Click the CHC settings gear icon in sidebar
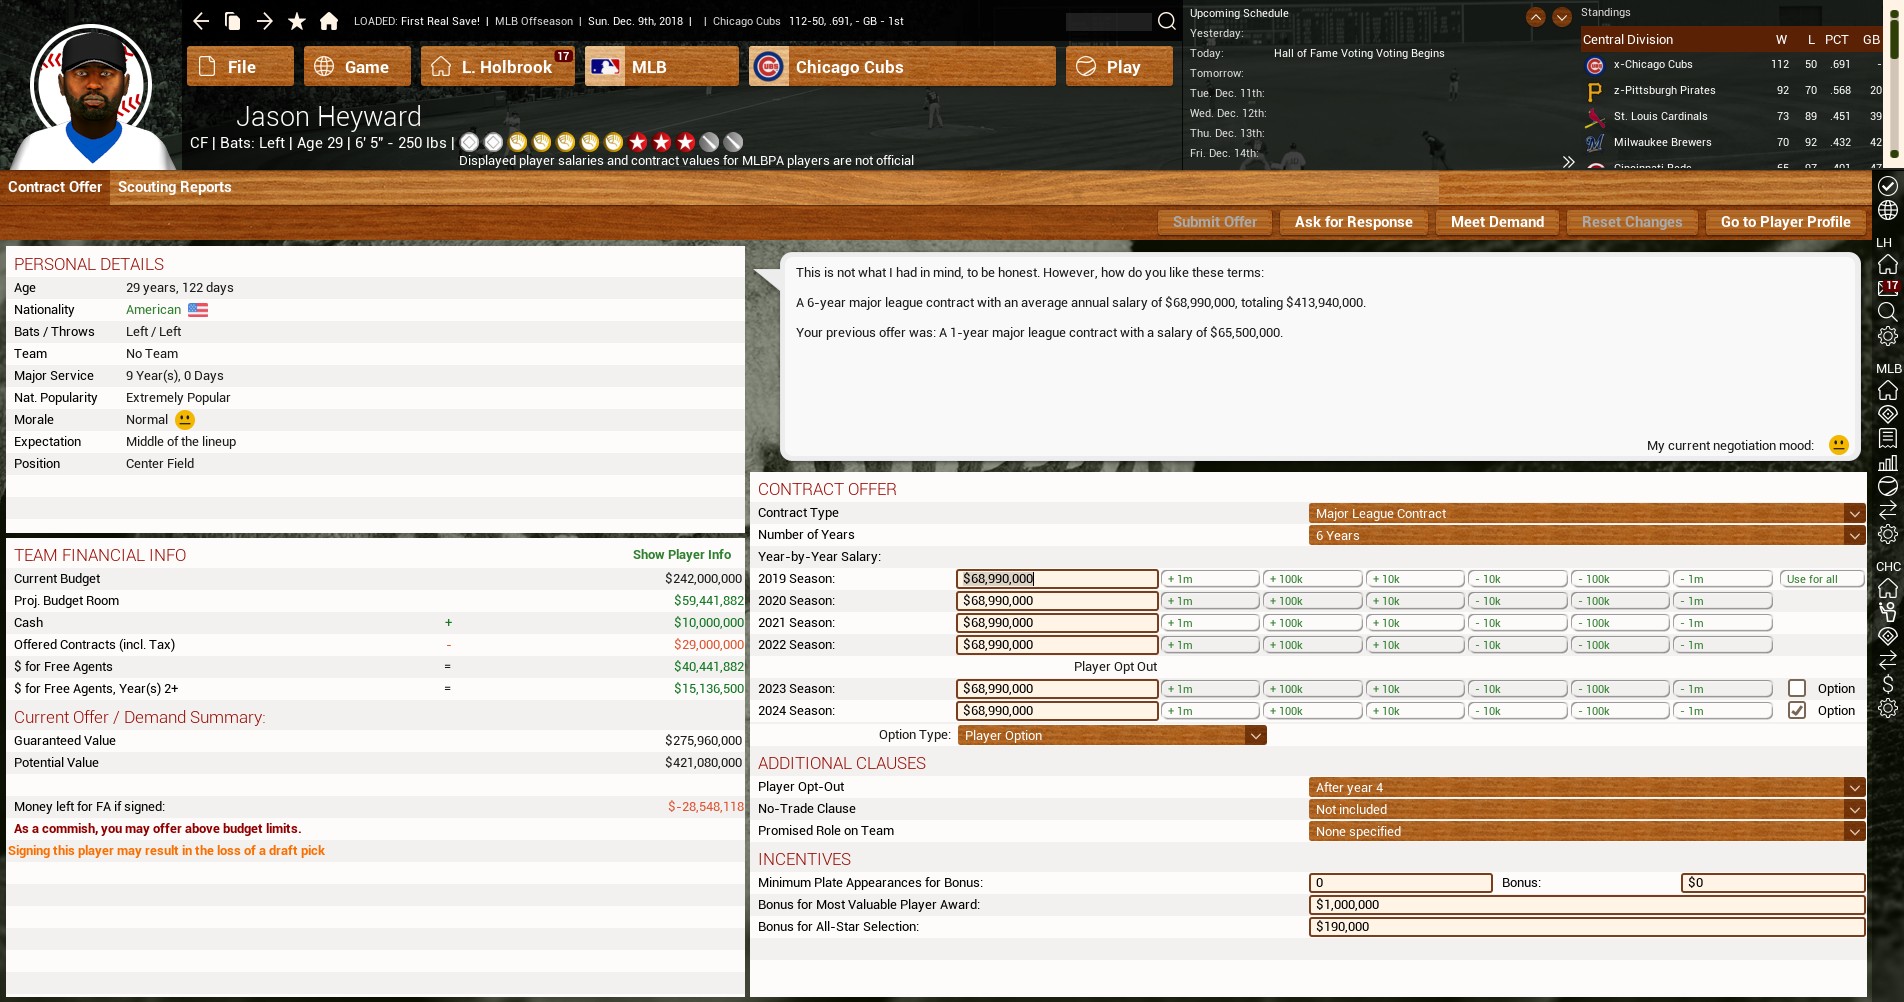1904x1002 pixels. (1888, 708)
